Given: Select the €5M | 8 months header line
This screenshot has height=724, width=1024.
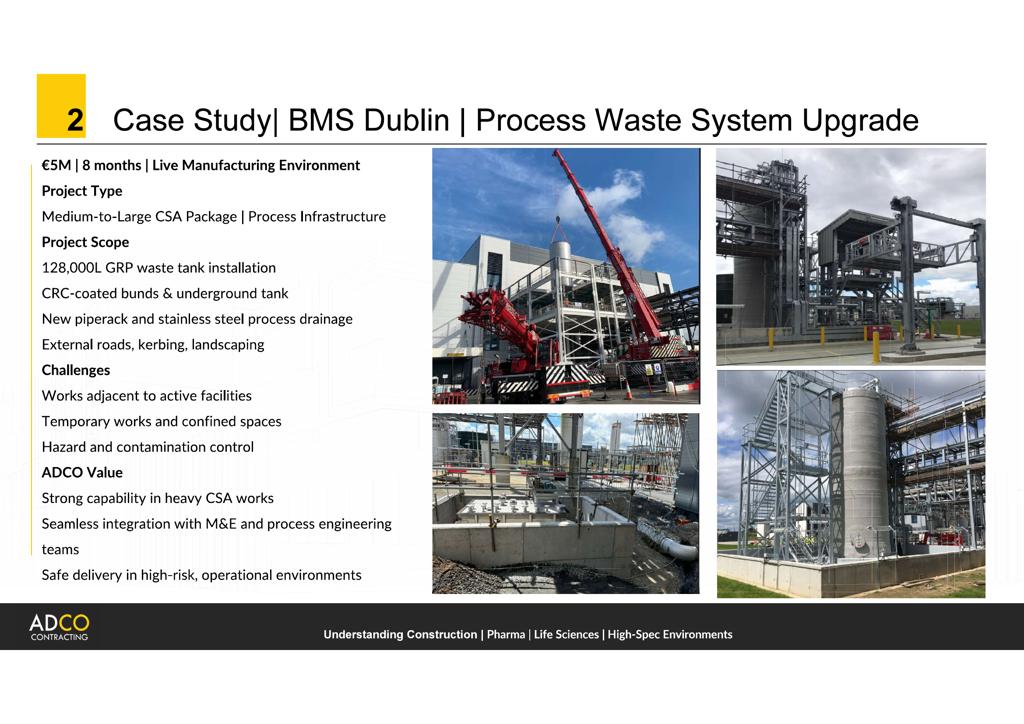Looking at the screenshot, I should 200,165.
